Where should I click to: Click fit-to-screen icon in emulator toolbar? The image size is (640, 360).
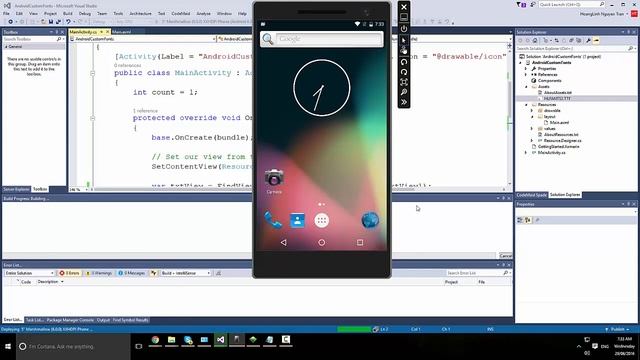(x=404, y=82)
